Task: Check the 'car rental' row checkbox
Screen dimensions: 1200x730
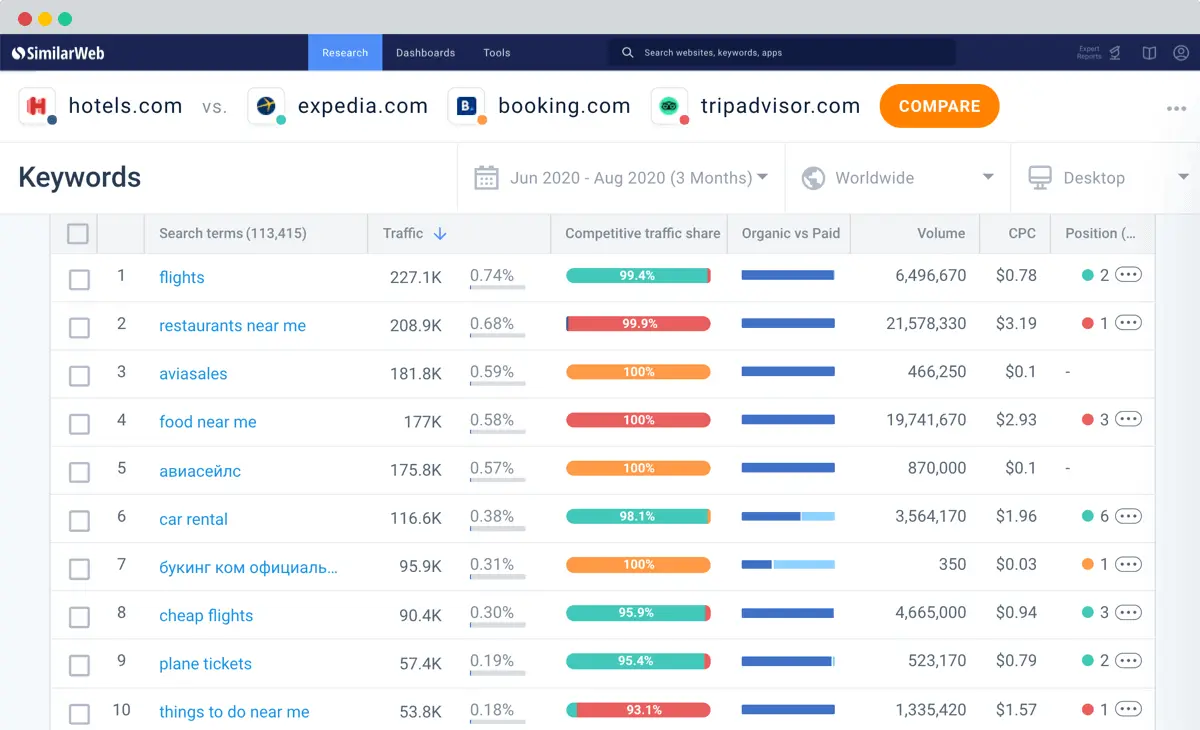Action: click(x=79, y=517)
